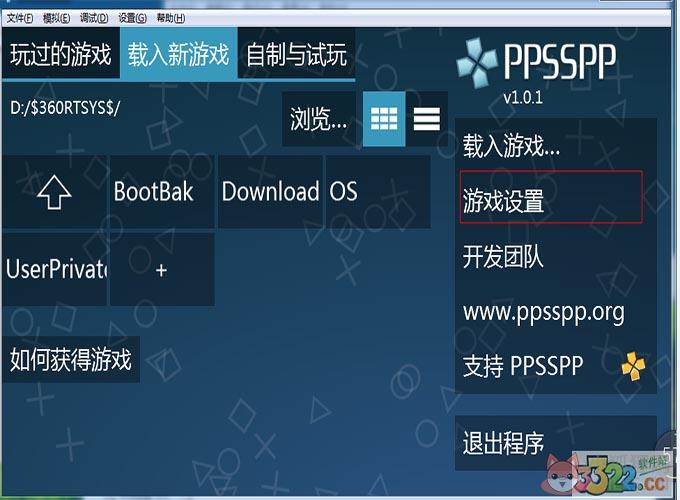Click 退出程序 to exit
Screen dimensions: 680x500
tap(556, 443)
